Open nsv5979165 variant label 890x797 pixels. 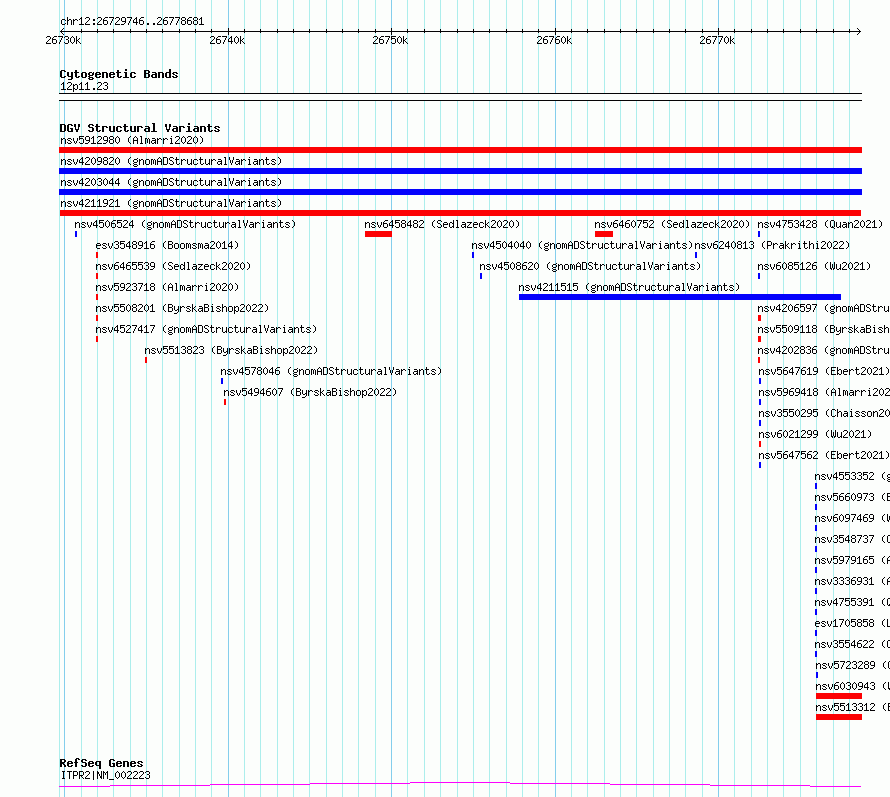(852, 560)
